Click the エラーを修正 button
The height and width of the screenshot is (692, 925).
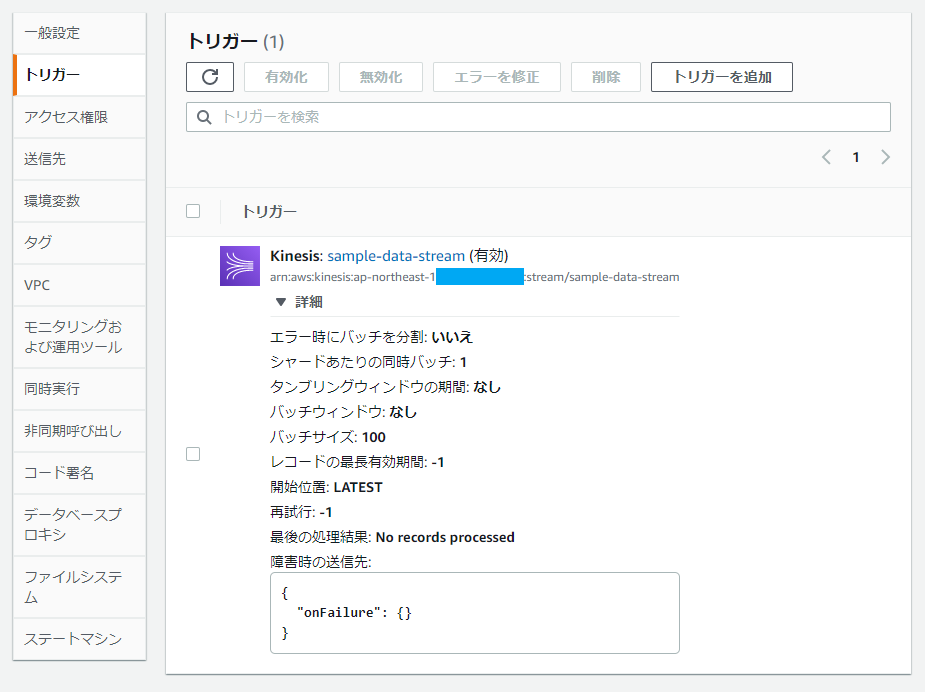(x=497, y=77)
